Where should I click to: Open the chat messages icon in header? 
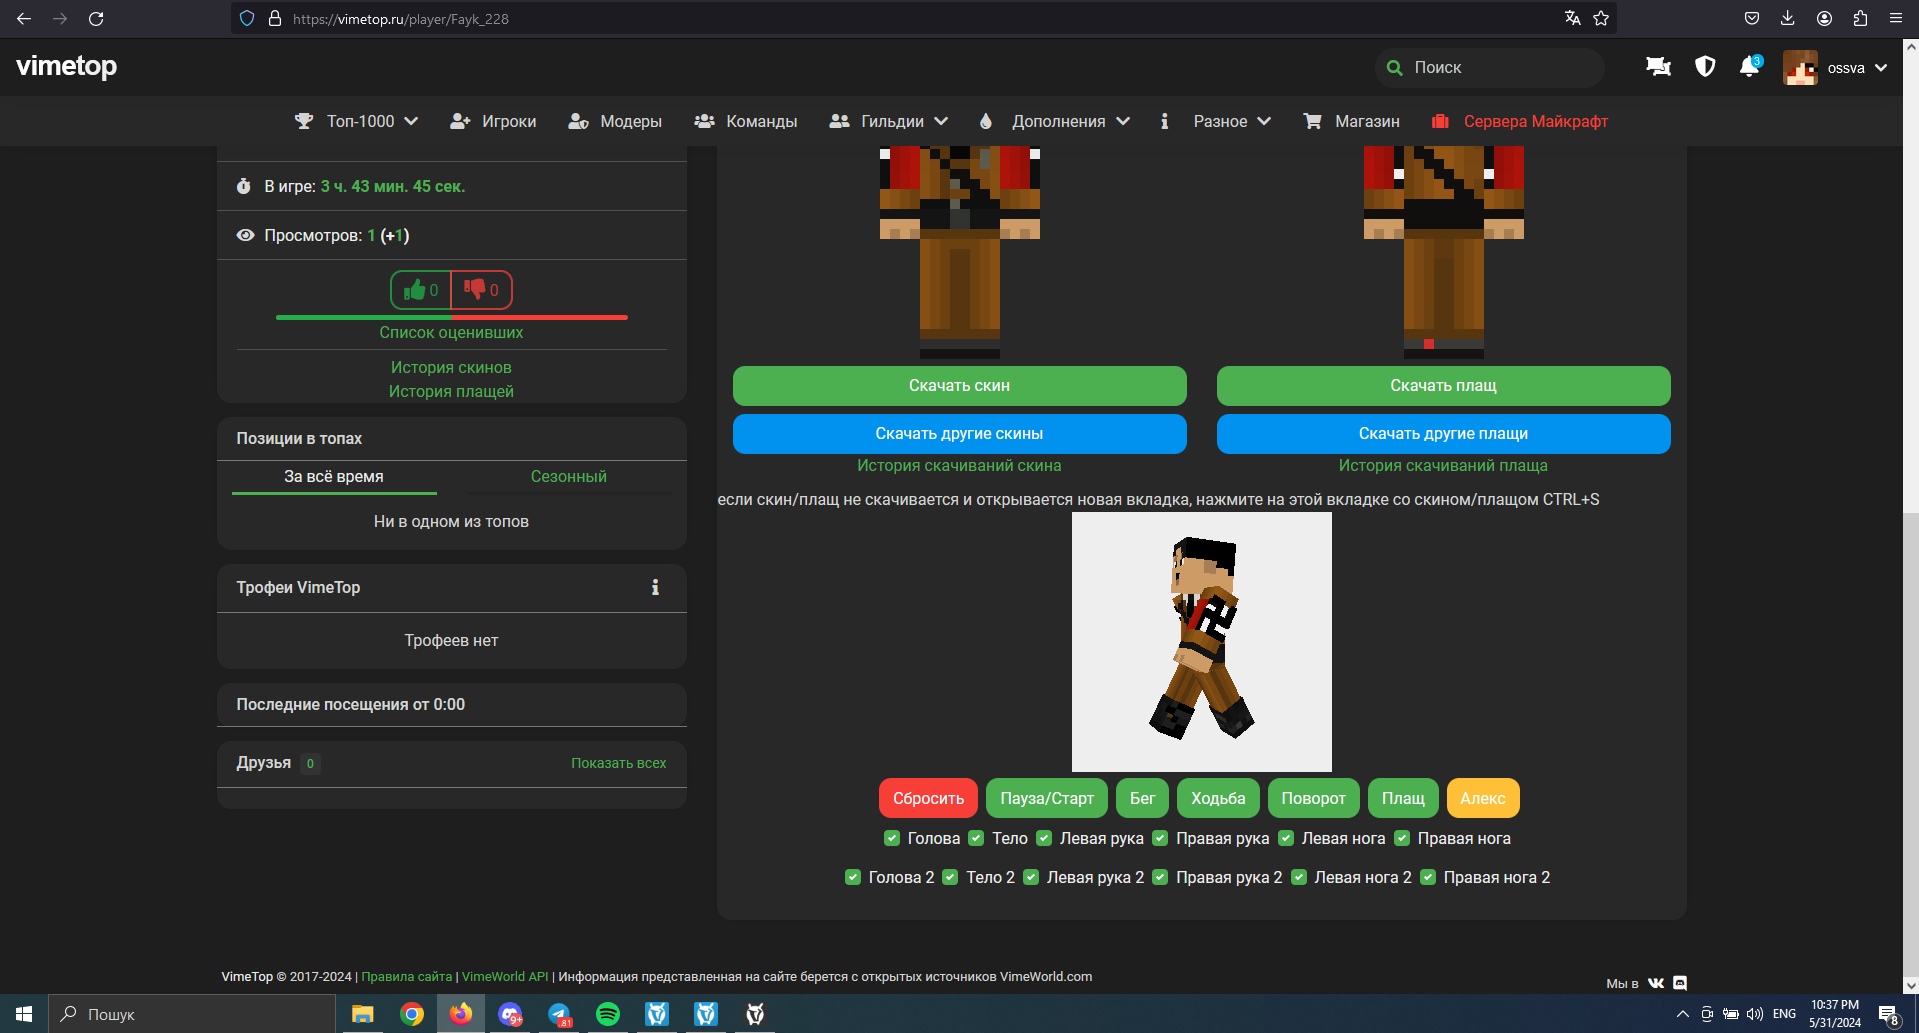tap(1658, 67)
